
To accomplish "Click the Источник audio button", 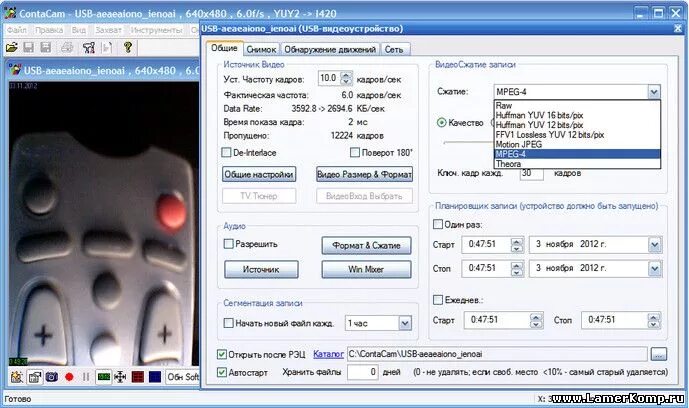I will click(x=261, y=269).
